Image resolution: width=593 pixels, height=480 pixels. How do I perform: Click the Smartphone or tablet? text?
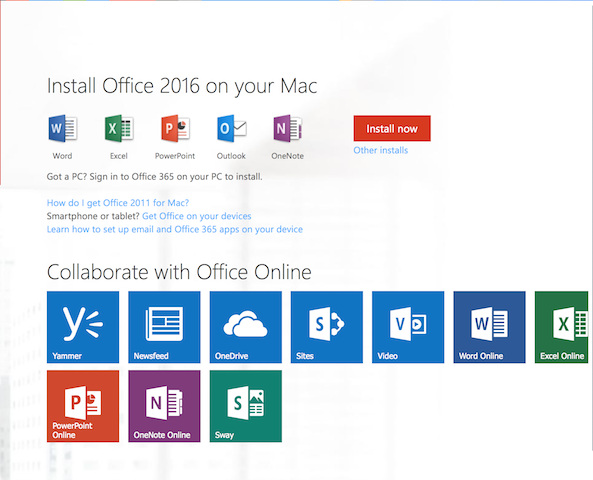(93, 216)
